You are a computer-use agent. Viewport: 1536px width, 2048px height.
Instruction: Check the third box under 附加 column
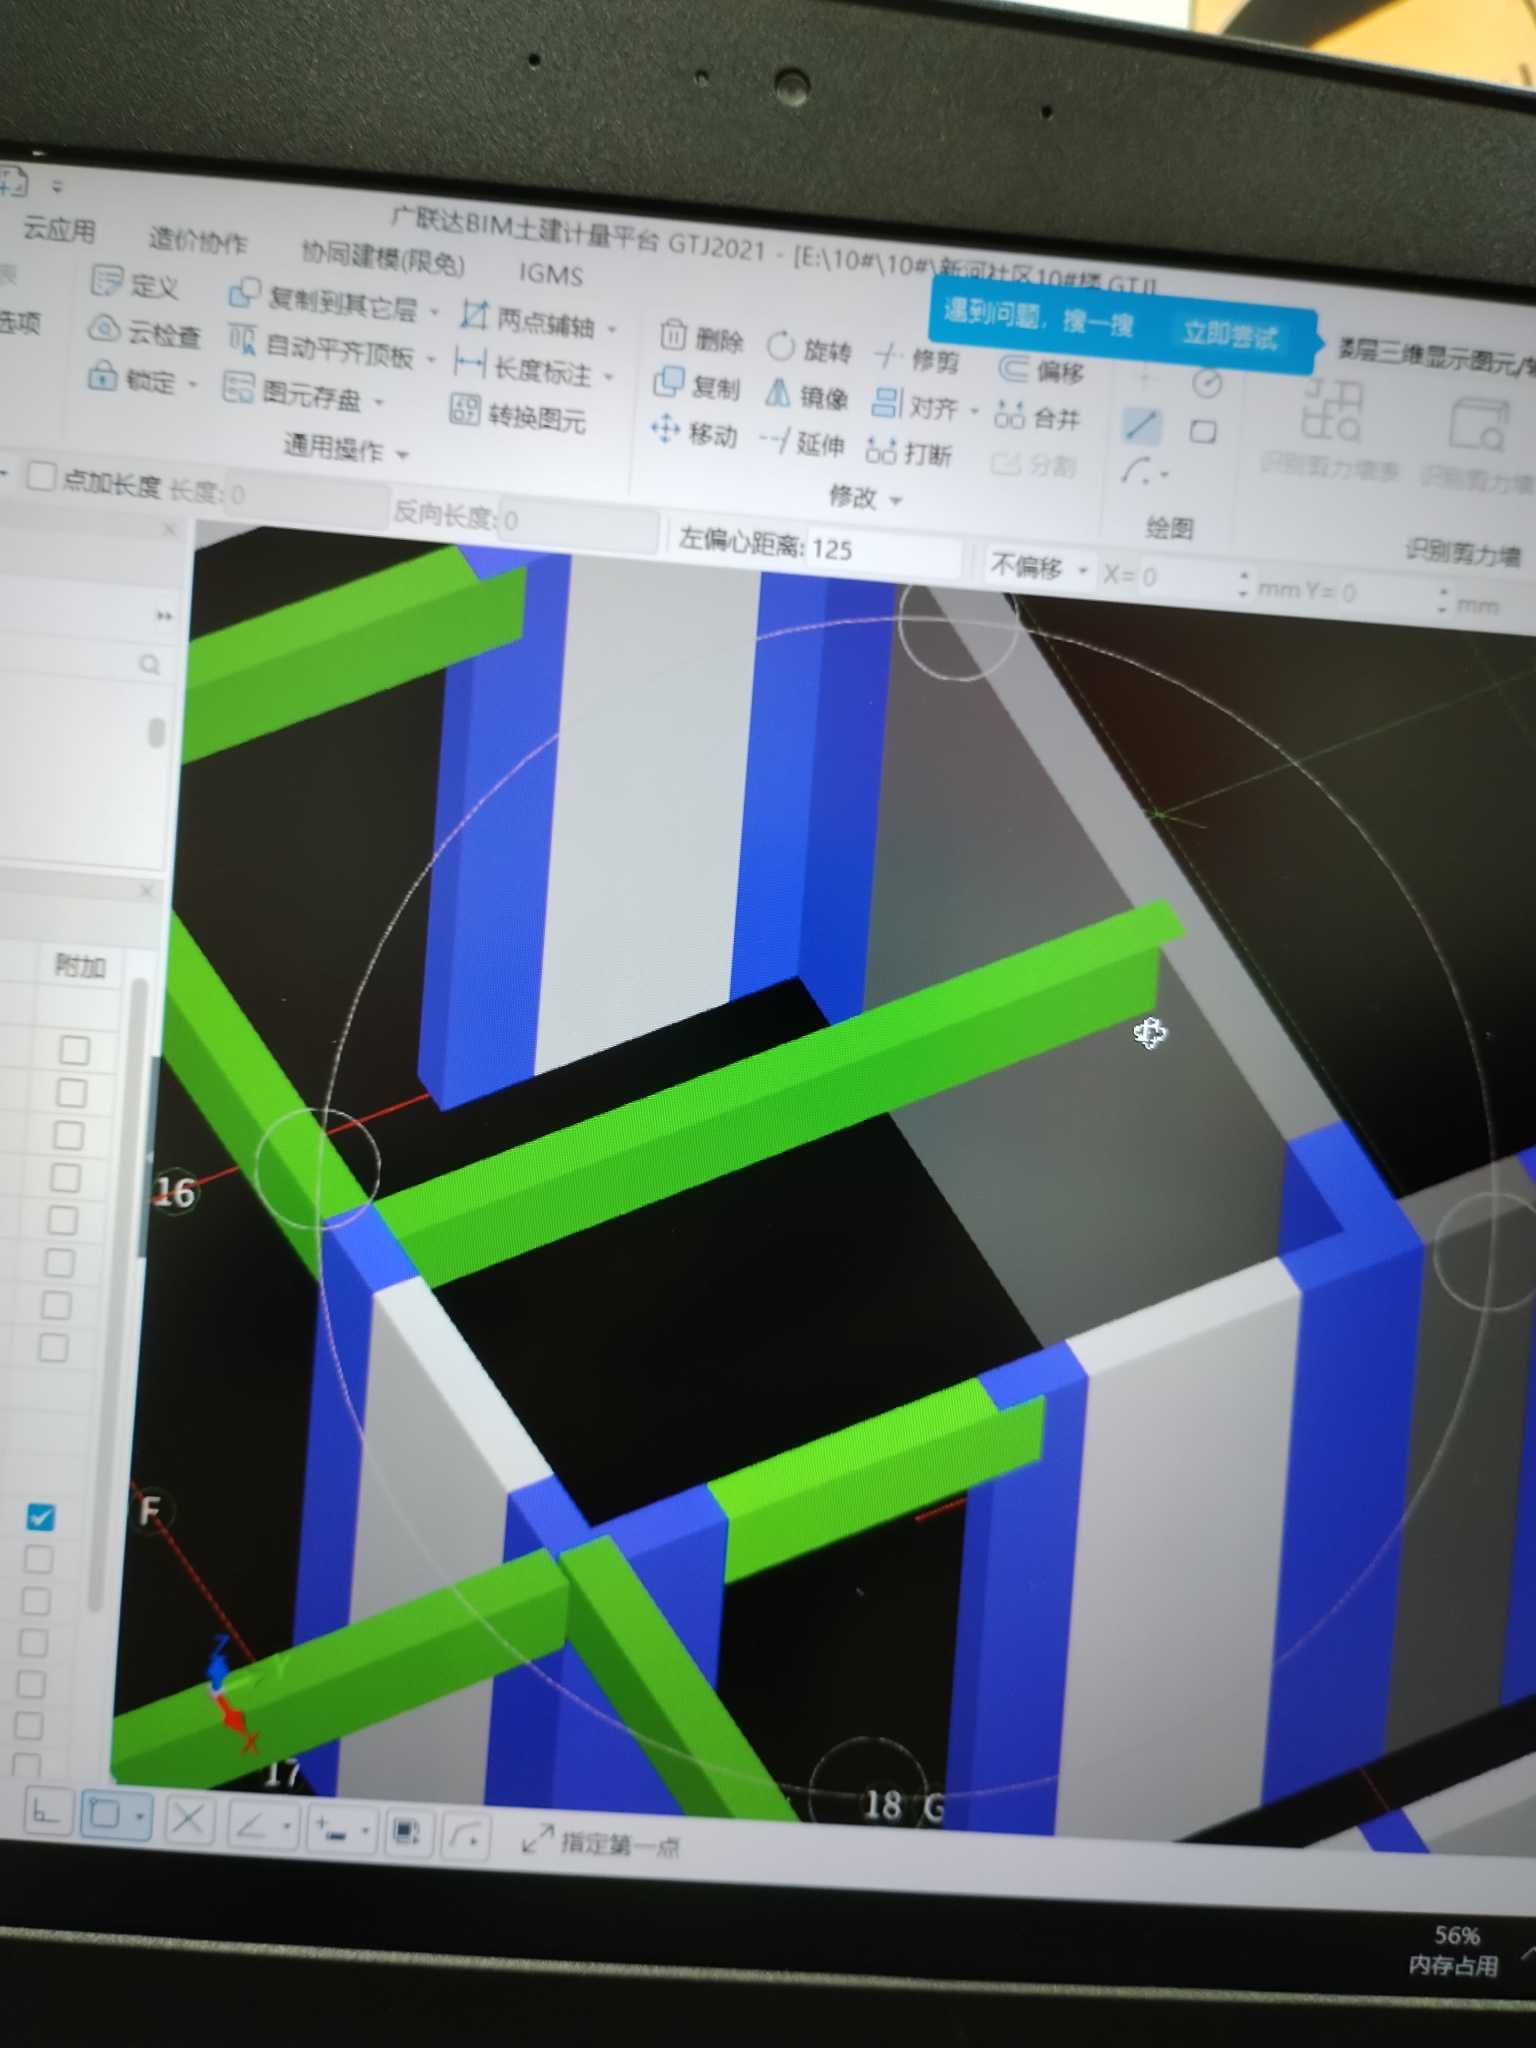pos(69,1136)
